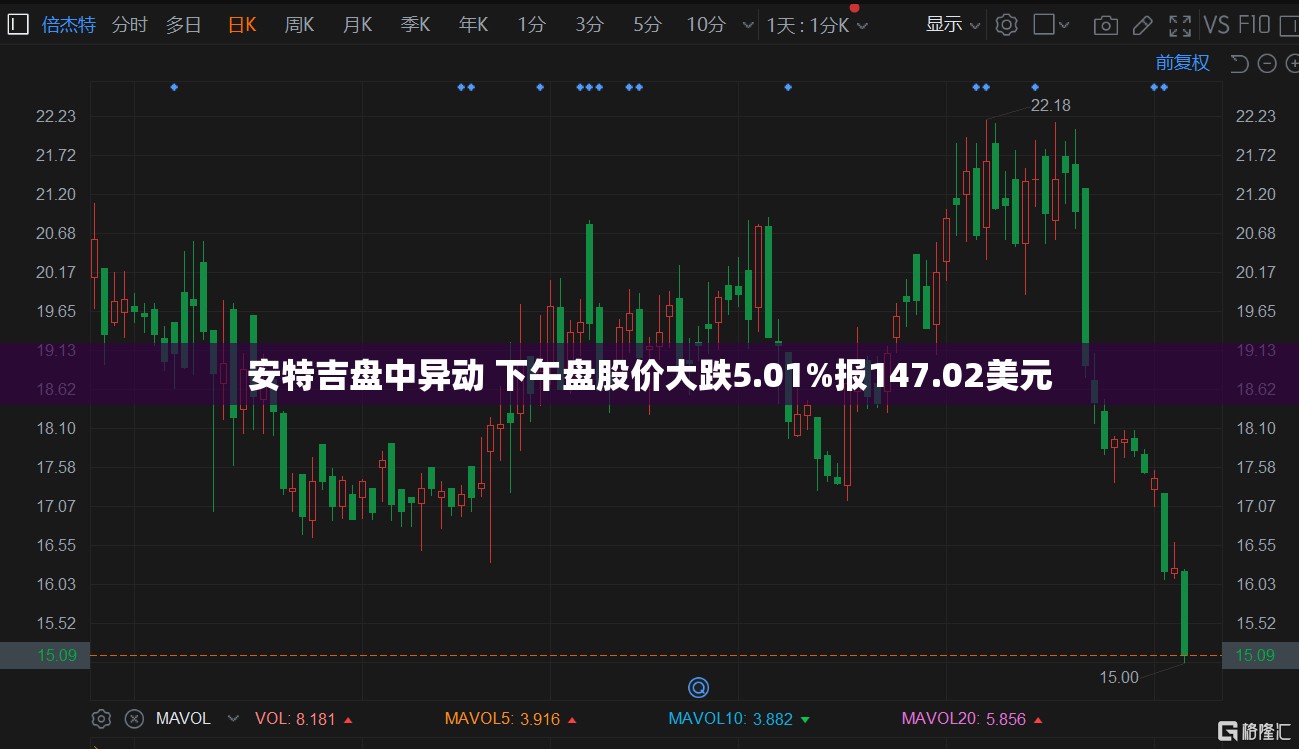Zoom out chart with minus circle icon
The height and width of the screenshot is (749, 1299).
point(1267,63)
